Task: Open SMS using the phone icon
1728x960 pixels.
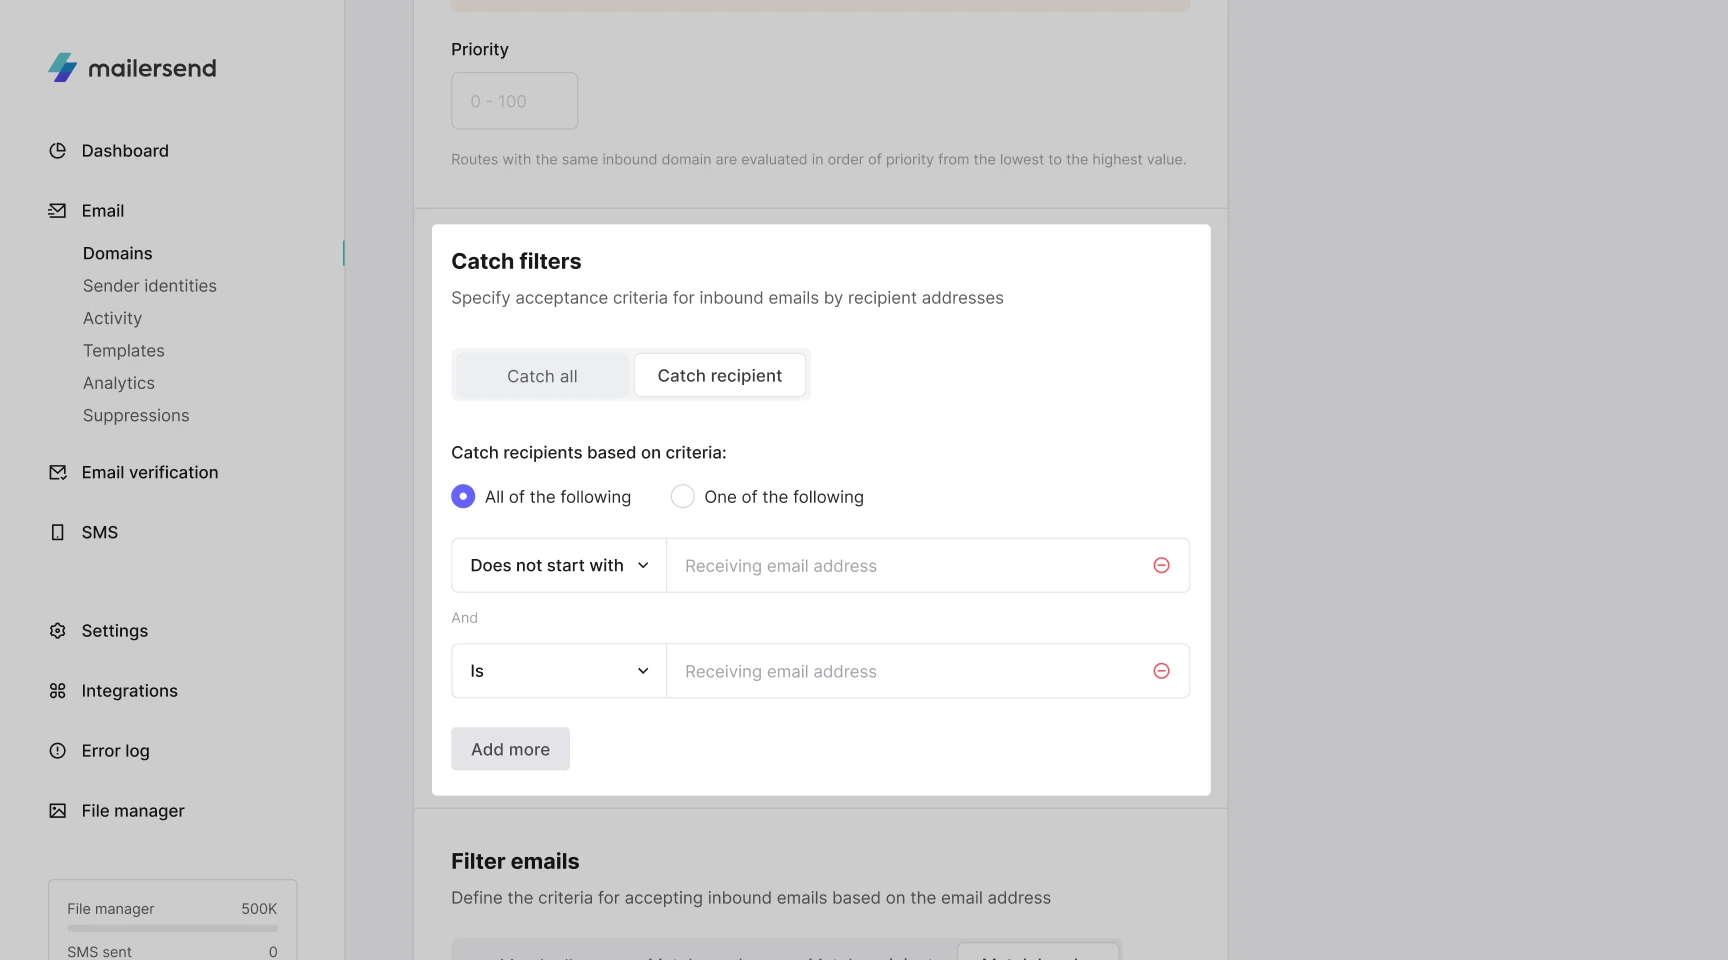Action: click(58, 533)
